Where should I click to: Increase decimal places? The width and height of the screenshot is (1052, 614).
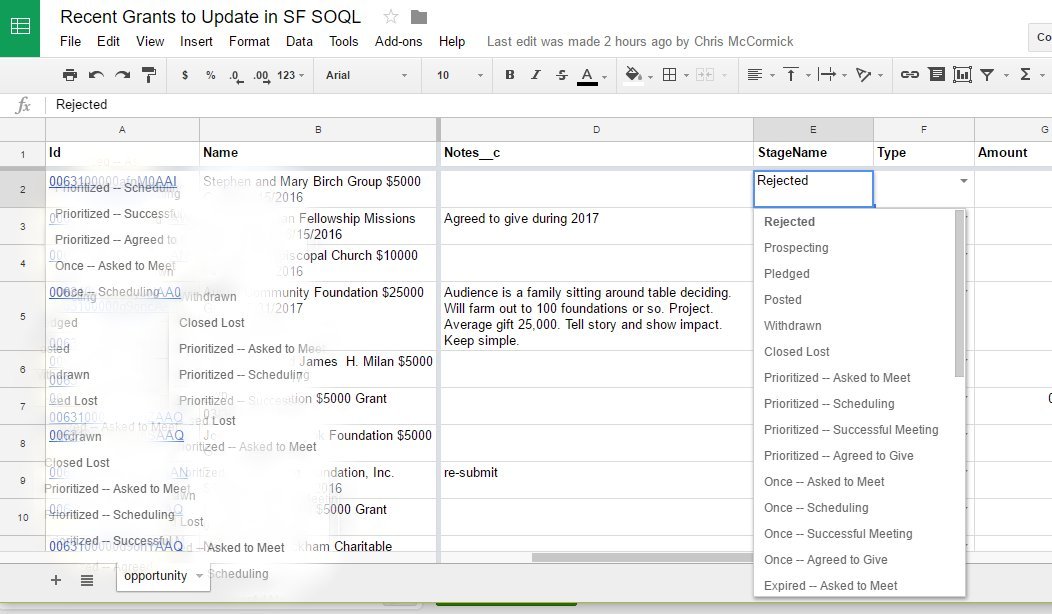pos(261,76)
